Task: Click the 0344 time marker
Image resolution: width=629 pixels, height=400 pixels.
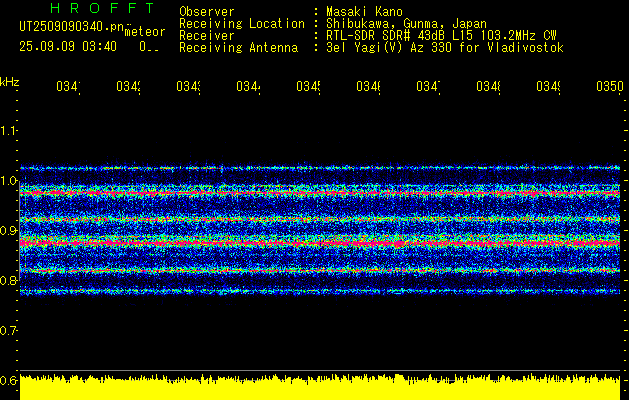Action: tap(248, 87)
